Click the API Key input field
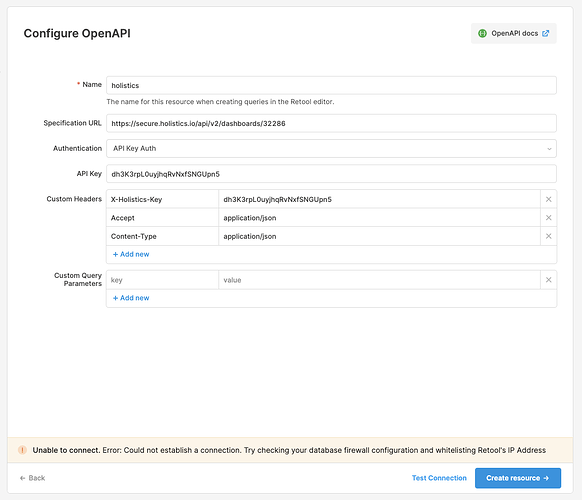 click(x=331, y=174)
